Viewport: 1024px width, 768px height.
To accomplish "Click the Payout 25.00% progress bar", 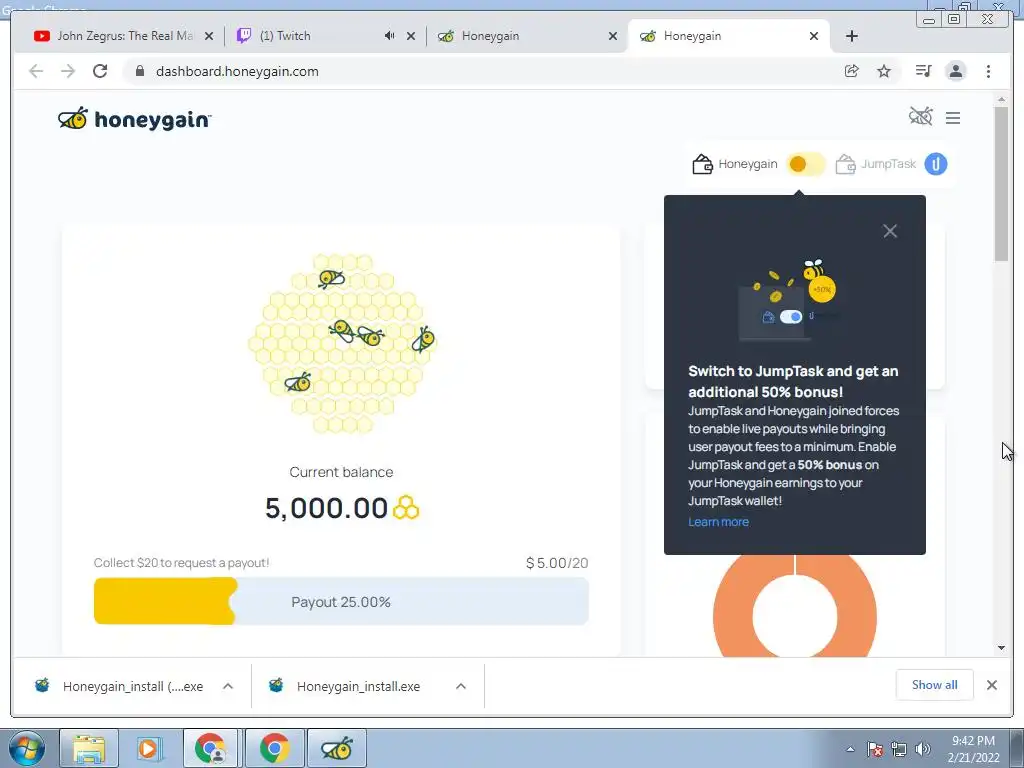I will point(341,601).
